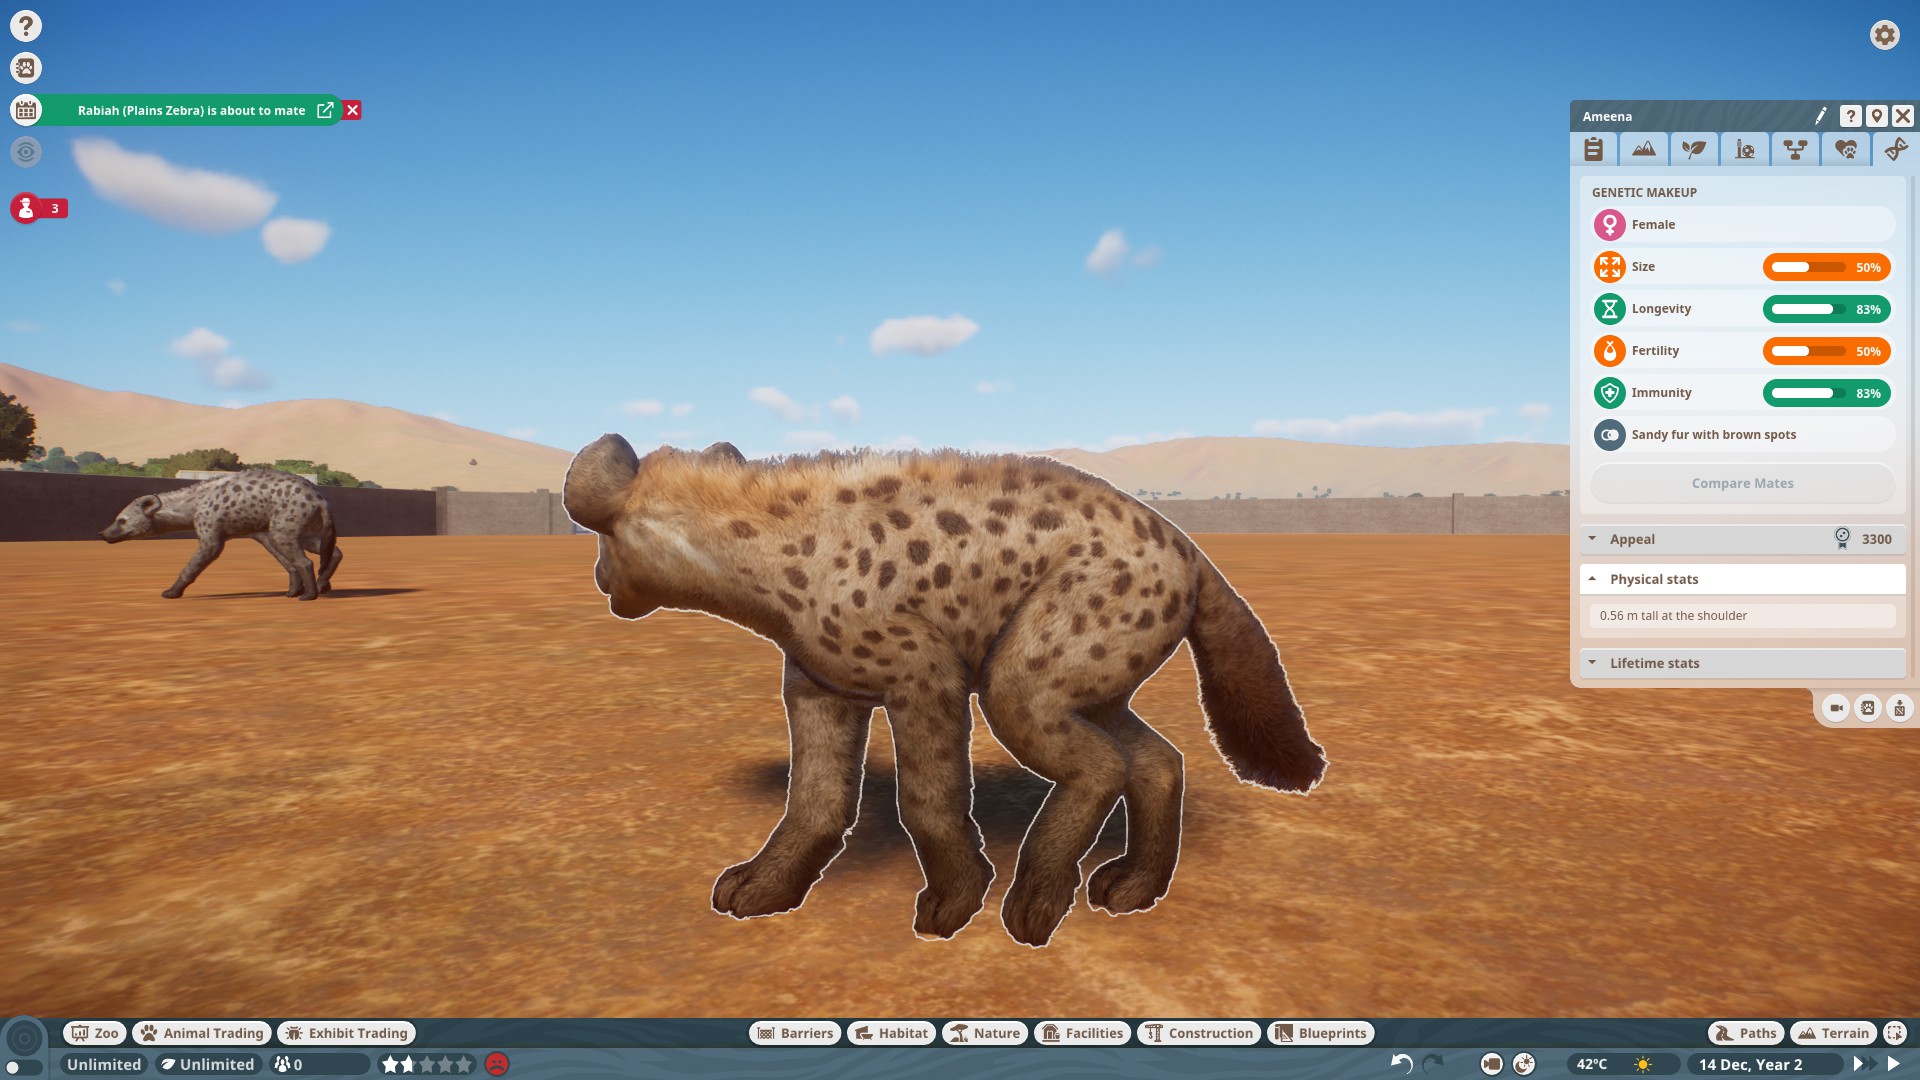Click the guest count showing 0
The image size is (1920, 1080).
[320, 1064]
